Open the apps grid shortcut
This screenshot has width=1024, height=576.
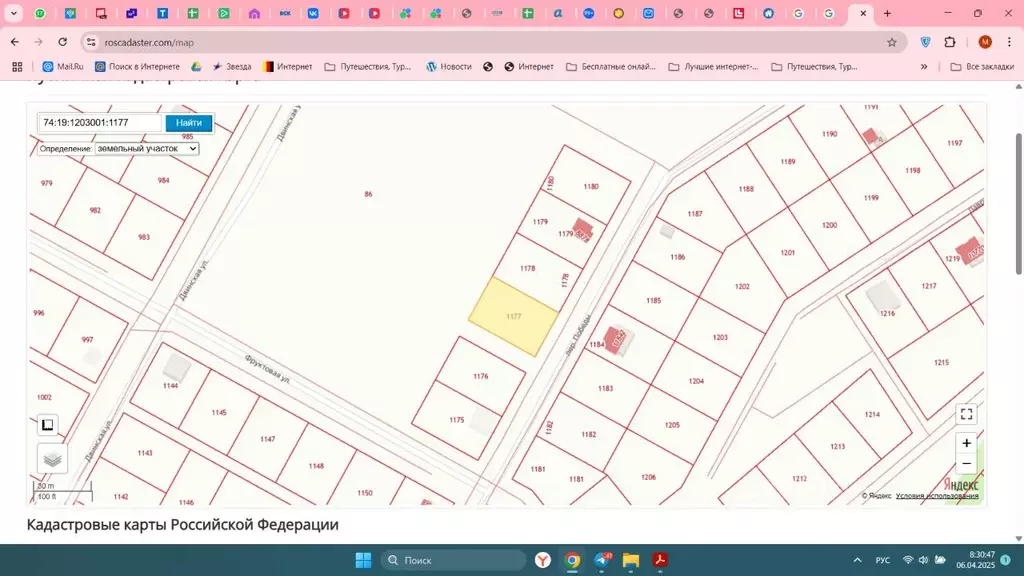tap(17, 67)
